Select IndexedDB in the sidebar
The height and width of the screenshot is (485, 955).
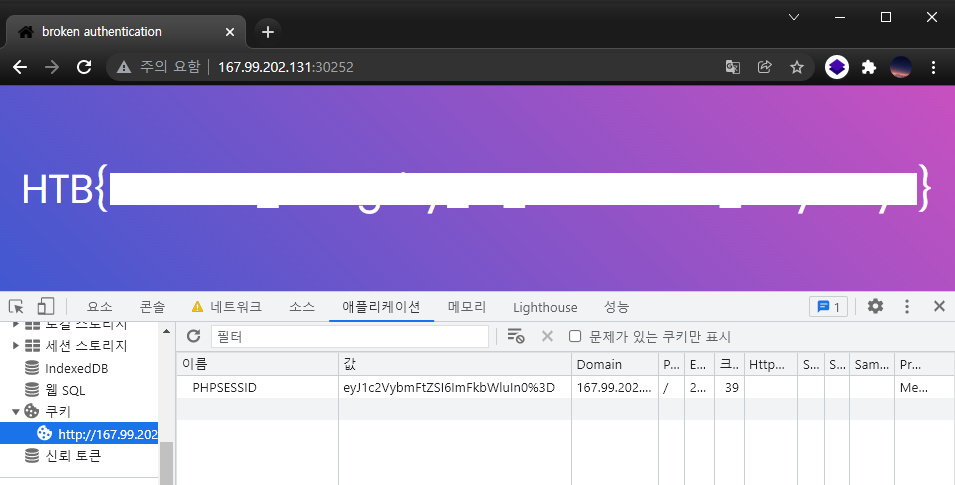[x=76, y=368]
